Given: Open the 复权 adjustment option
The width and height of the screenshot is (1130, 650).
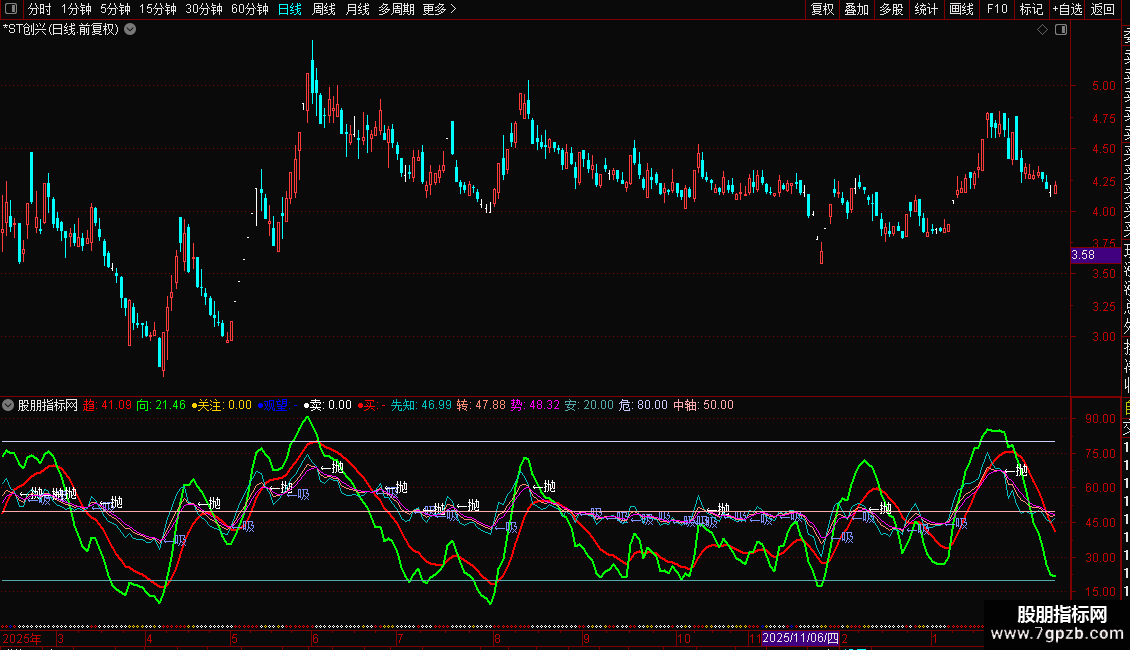Looking at the screenshot, I should click(822, 9).
